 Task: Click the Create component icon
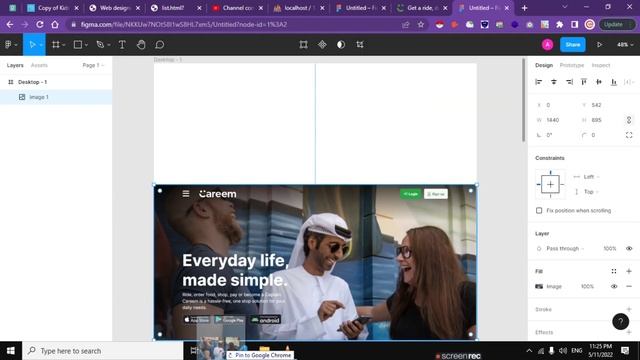(x=322, y=44)
